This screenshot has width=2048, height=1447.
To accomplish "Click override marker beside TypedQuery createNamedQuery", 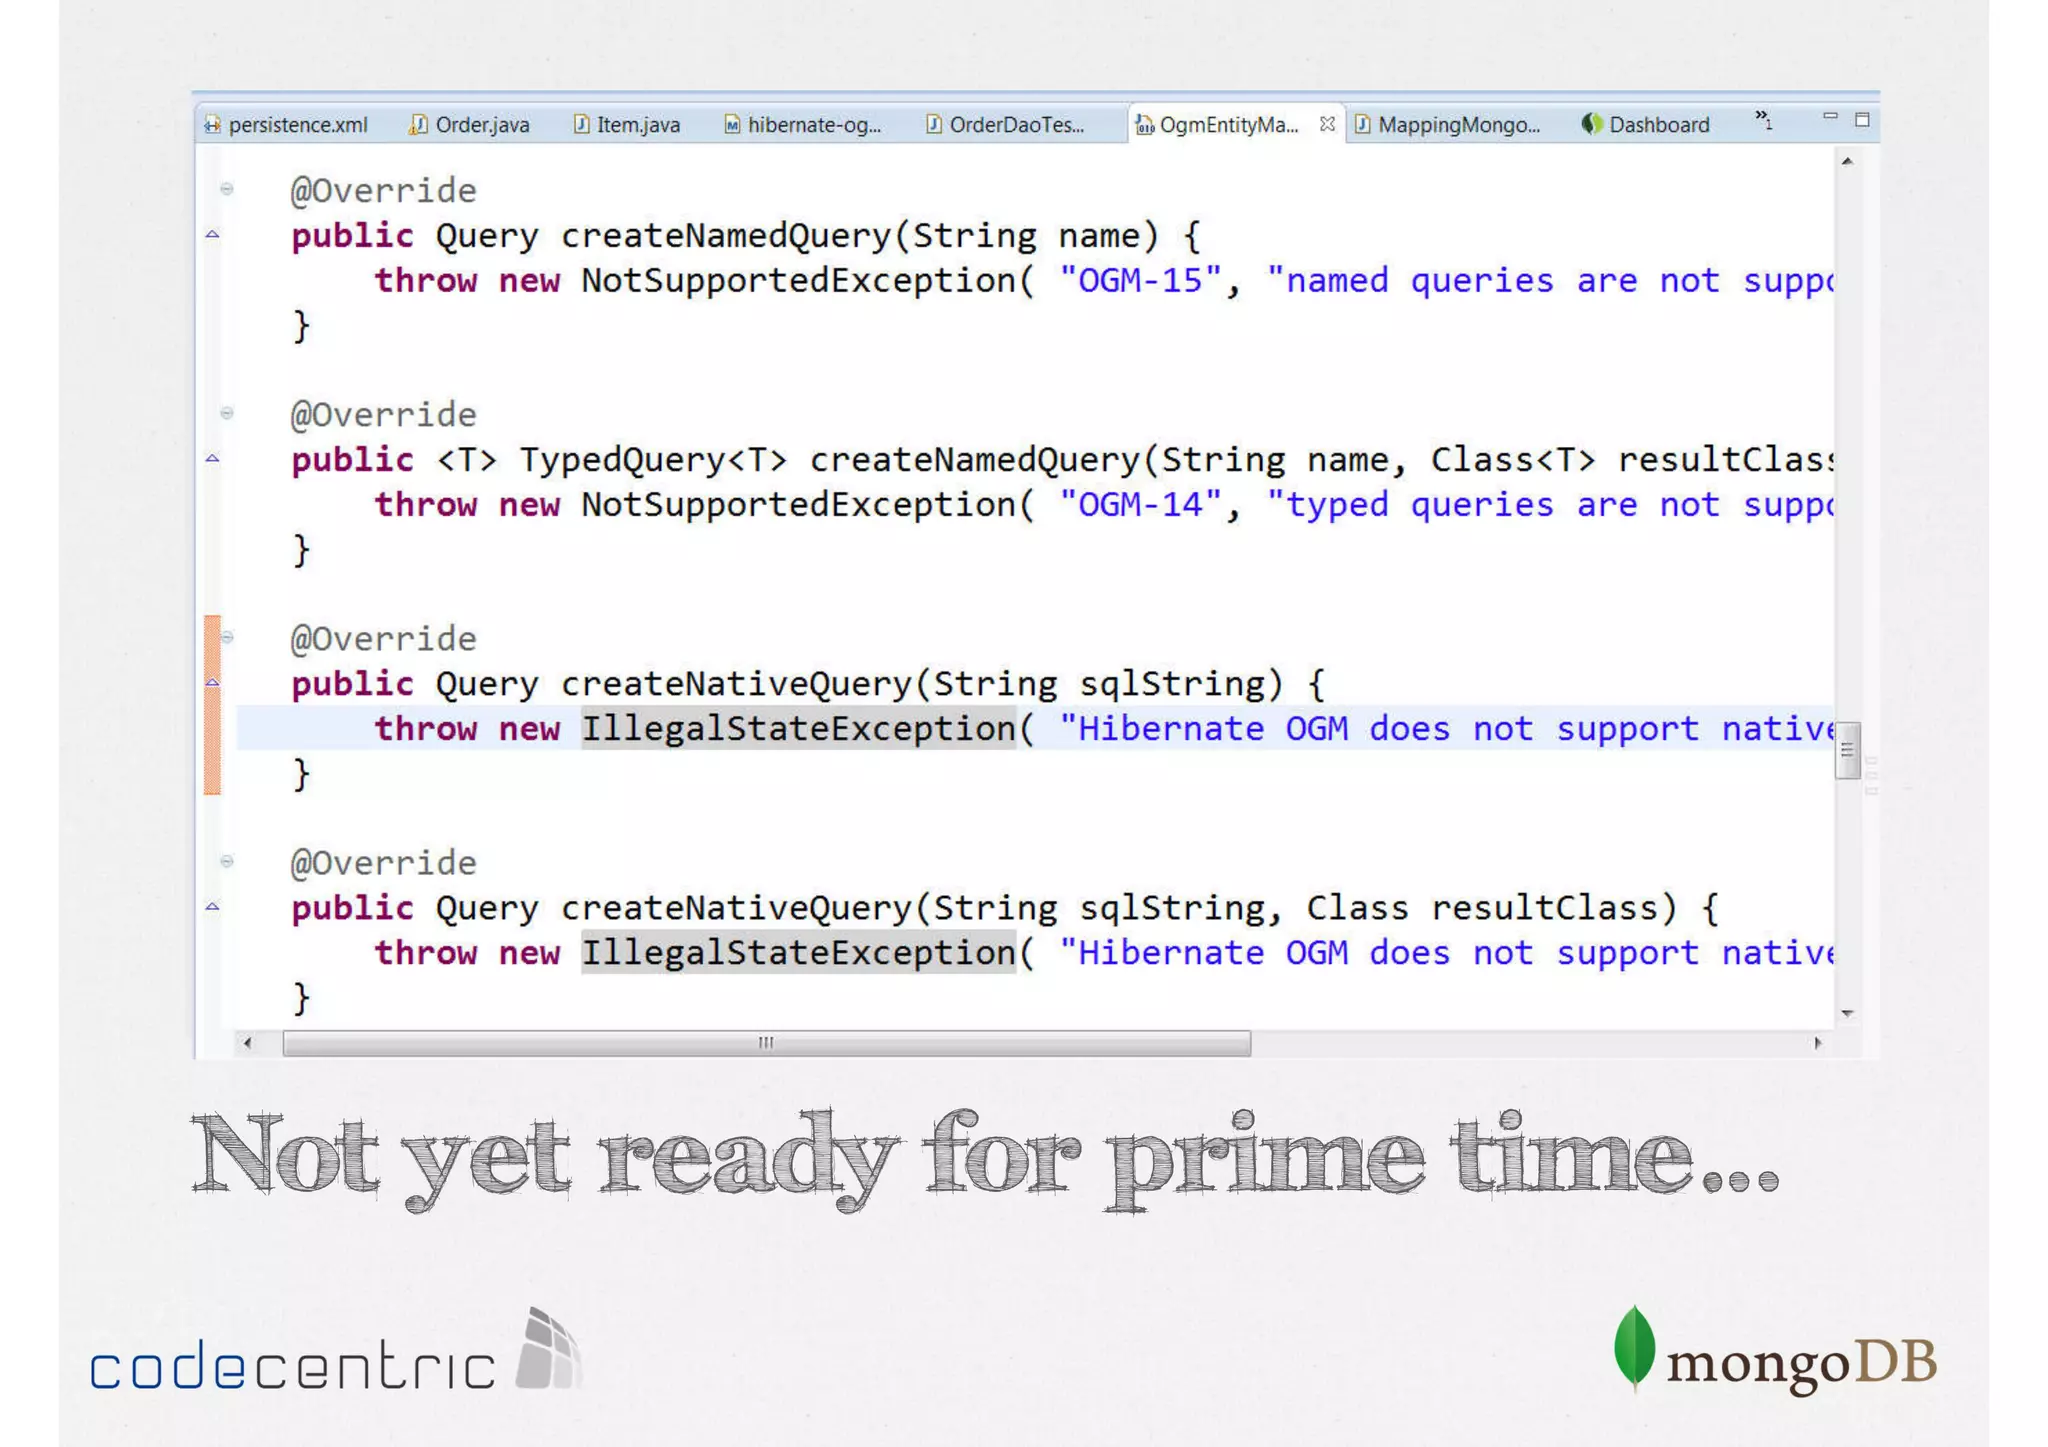I will pos(212,458).
